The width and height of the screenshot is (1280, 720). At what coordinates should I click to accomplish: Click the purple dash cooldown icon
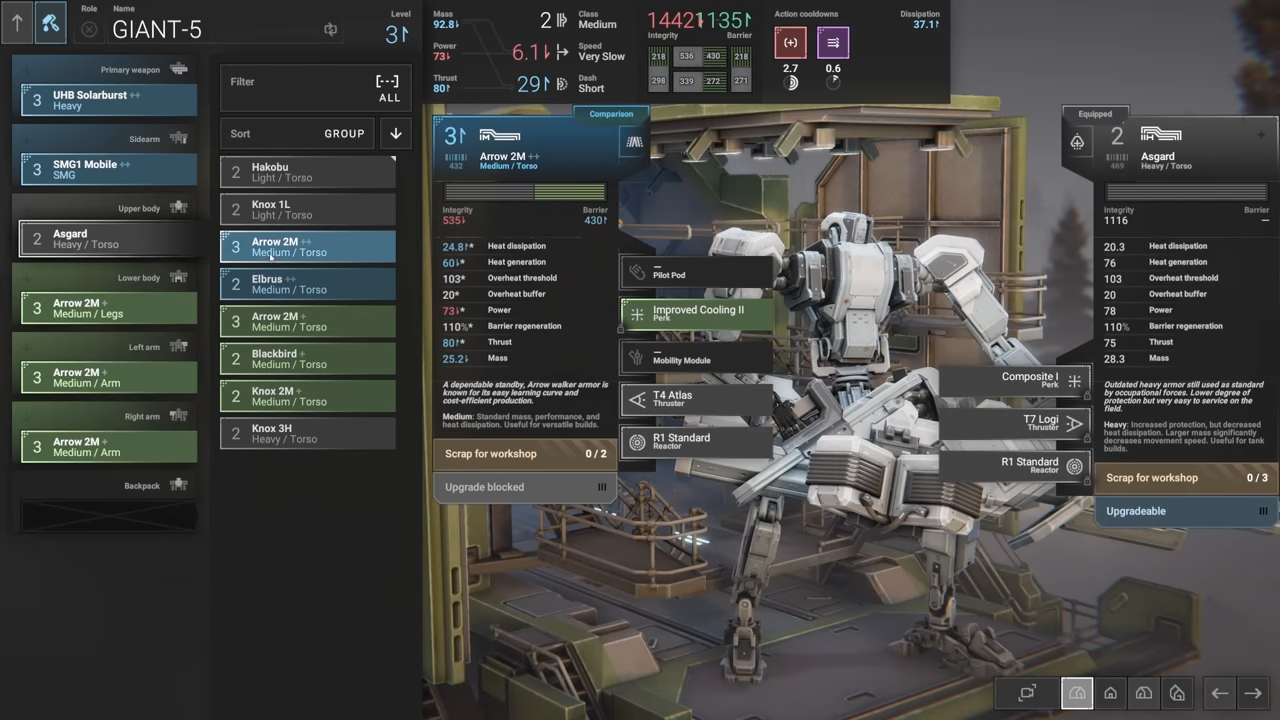(833, 43)
